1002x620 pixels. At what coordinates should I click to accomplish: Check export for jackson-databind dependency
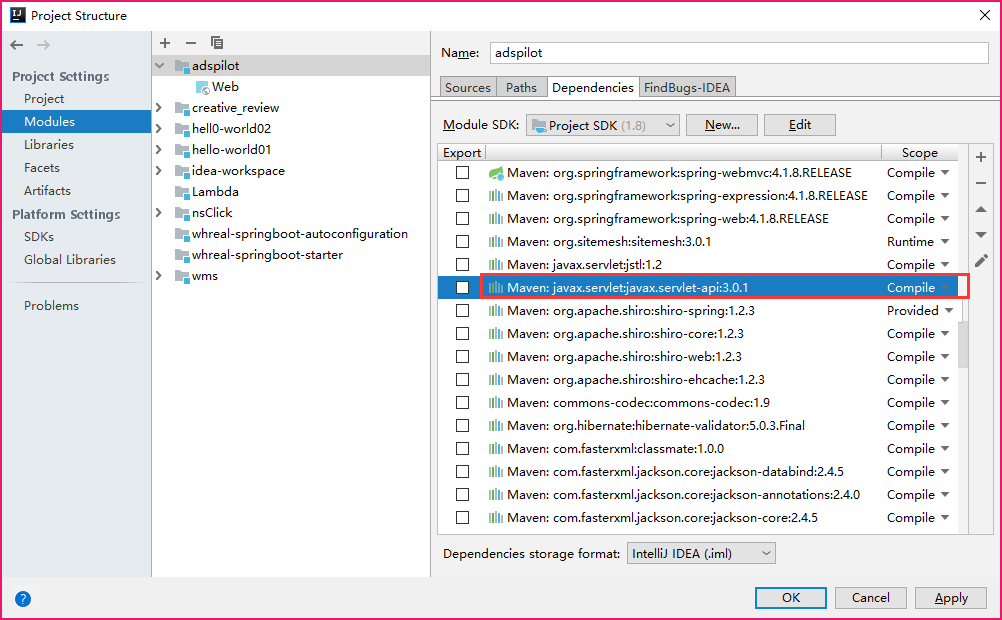(x=463, y=472)
